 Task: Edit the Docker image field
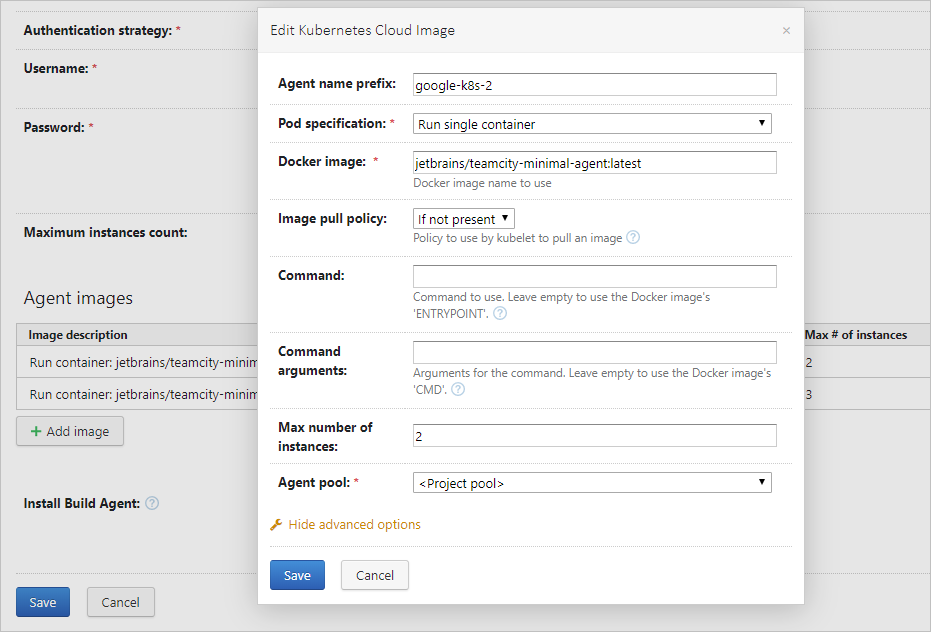pyautogui.click(x=595, y=161)
